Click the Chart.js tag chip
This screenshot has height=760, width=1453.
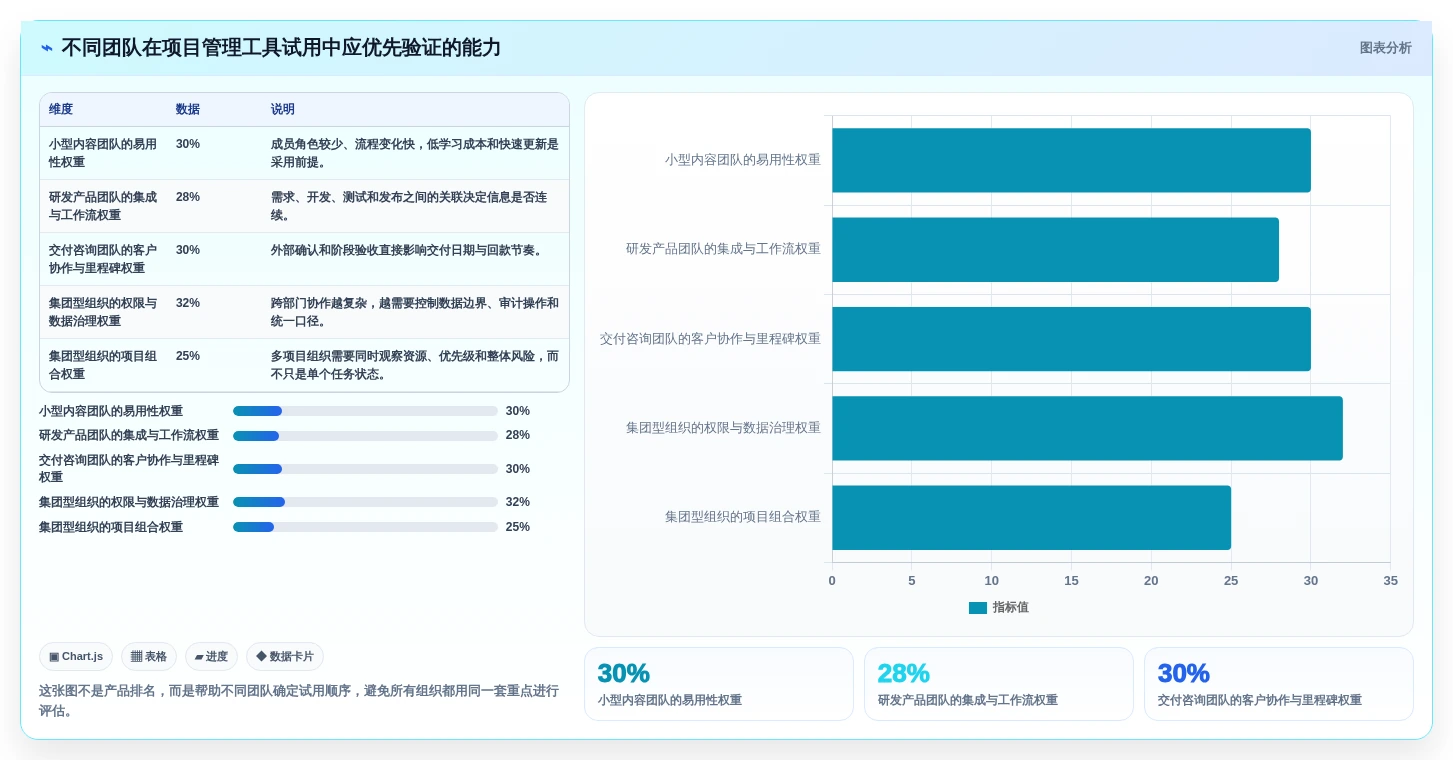point(76,657)
